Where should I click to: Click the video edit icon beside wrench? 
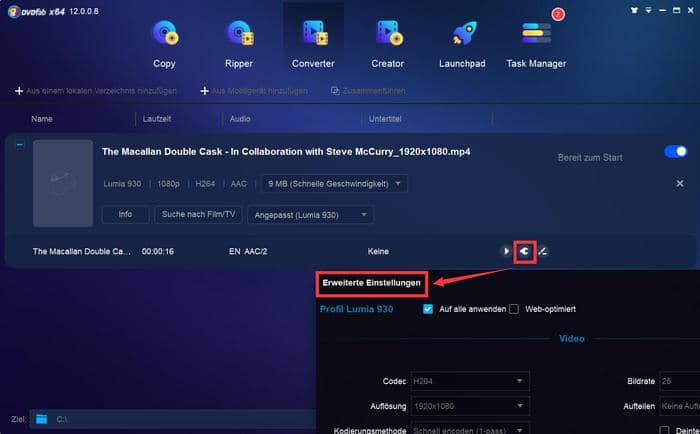pyautogui.click(x=543, y=251)
